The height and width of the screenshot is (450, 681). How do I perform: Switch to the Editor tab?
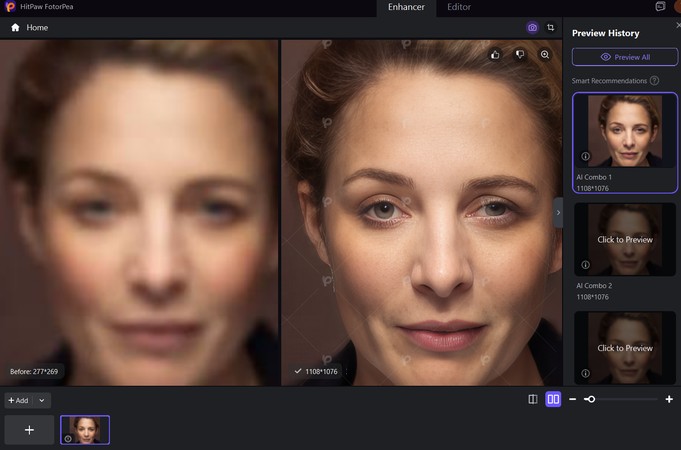[x=459, y=7]
